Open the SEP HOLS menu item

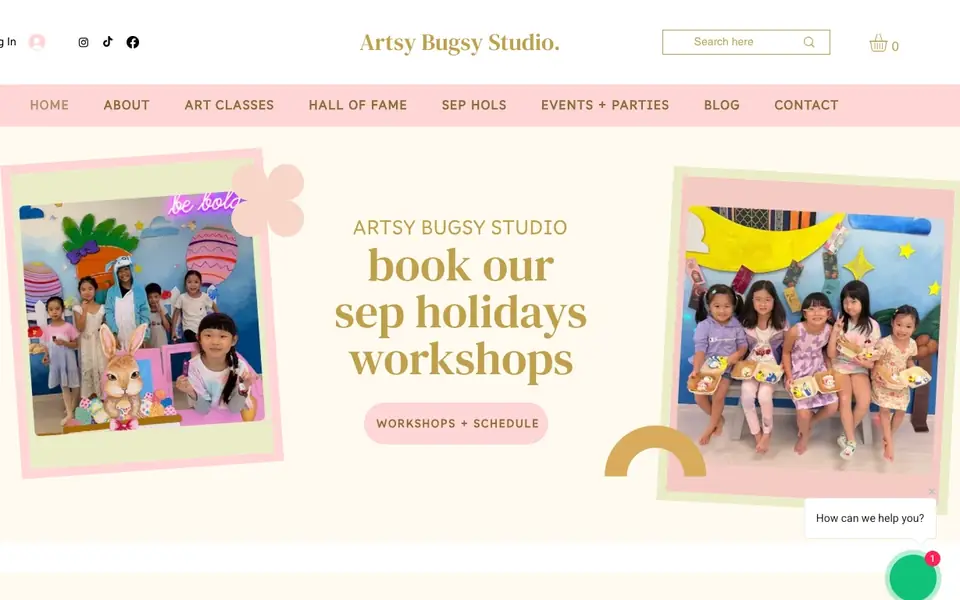pyautogui.click(x=474, y=105)
